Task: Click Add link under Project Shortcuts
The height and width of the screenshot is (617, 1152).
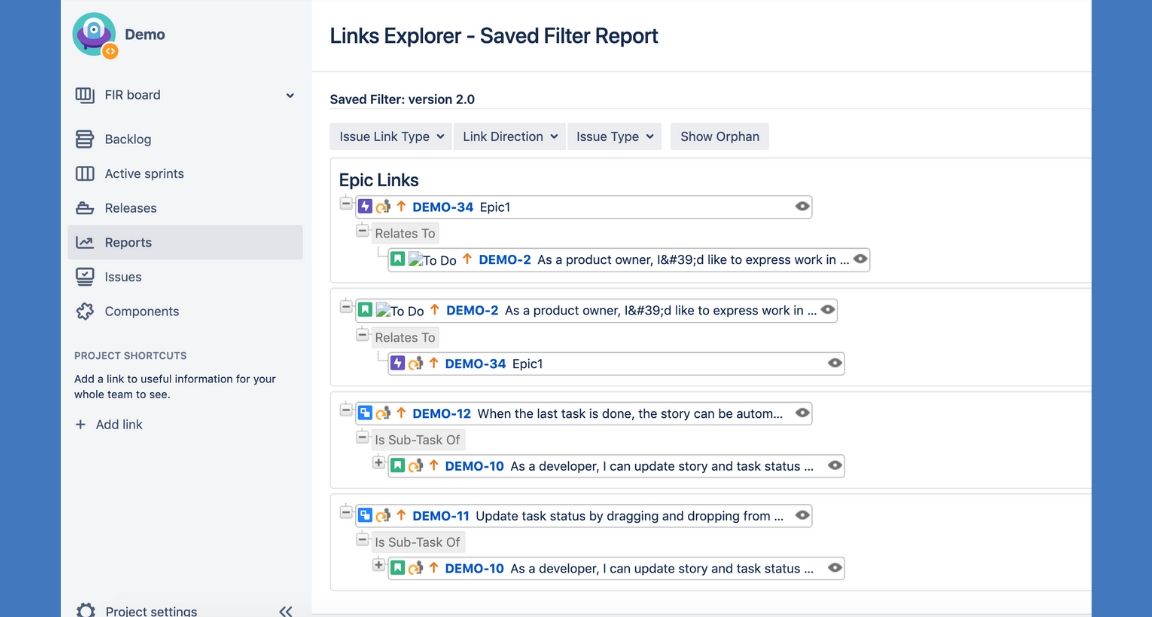Action: [x=118, y=424]
